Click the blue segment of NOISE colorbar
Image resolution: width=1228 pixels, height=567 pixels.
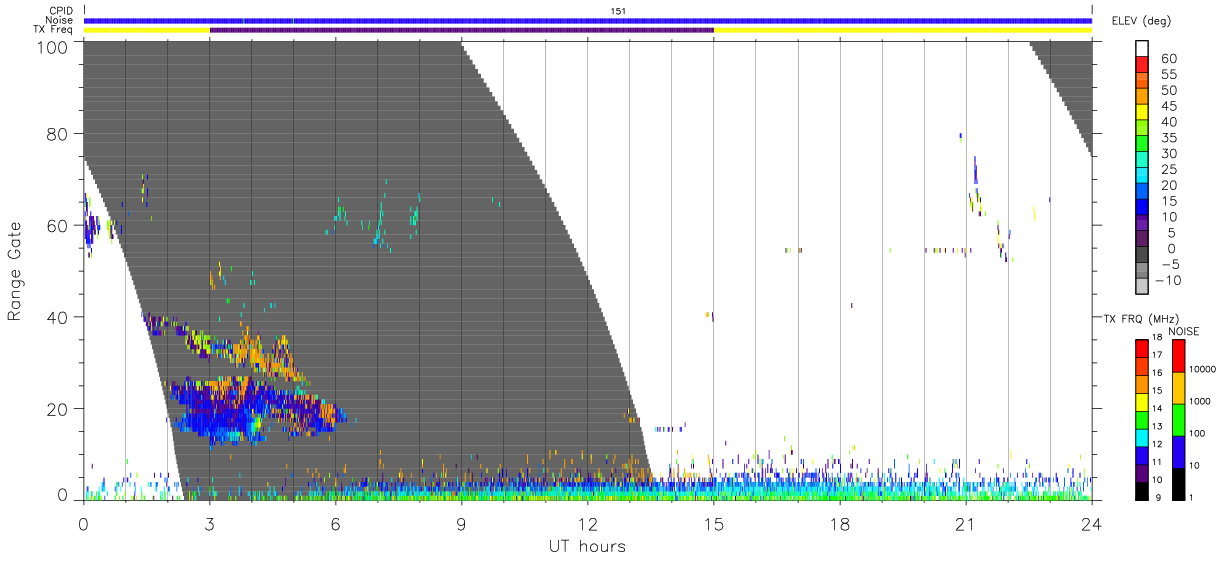coord(1178,452)
